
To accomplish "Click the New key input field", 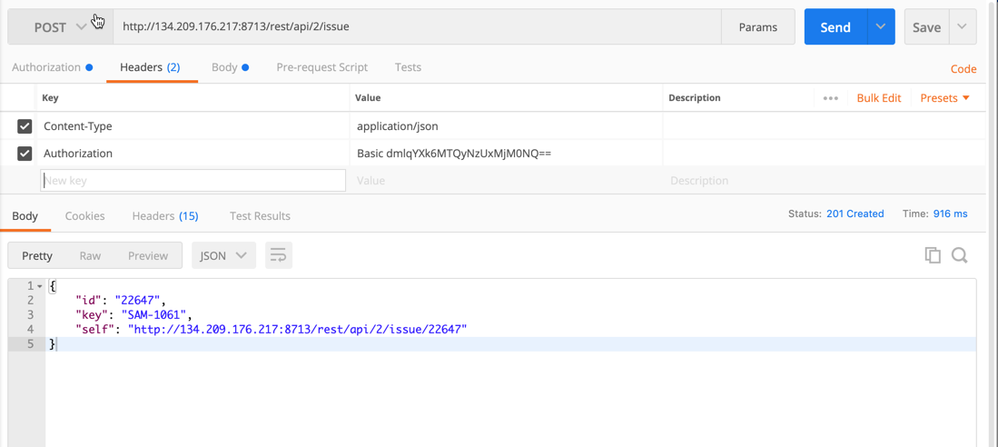I will coord(193,180).
